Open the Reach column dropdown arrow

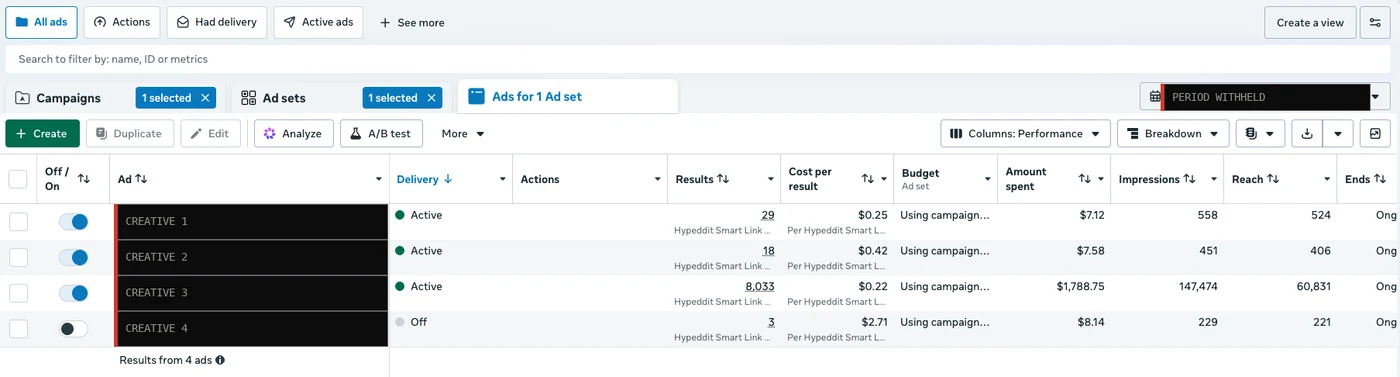(1327, 179)
